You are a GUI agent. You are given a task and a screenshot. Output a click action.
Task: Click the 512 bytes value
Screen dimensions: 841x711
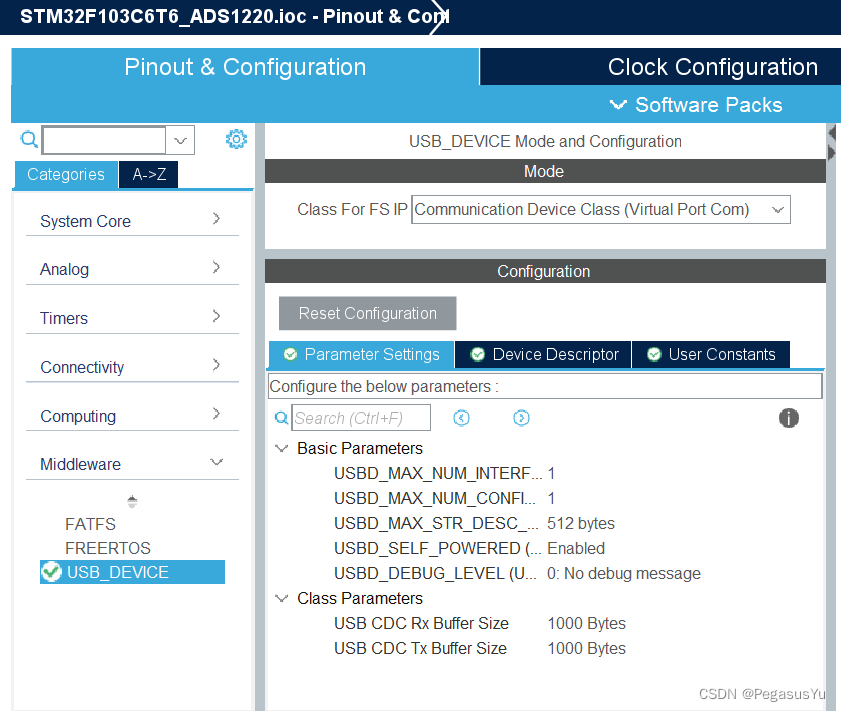coord(581,523)
